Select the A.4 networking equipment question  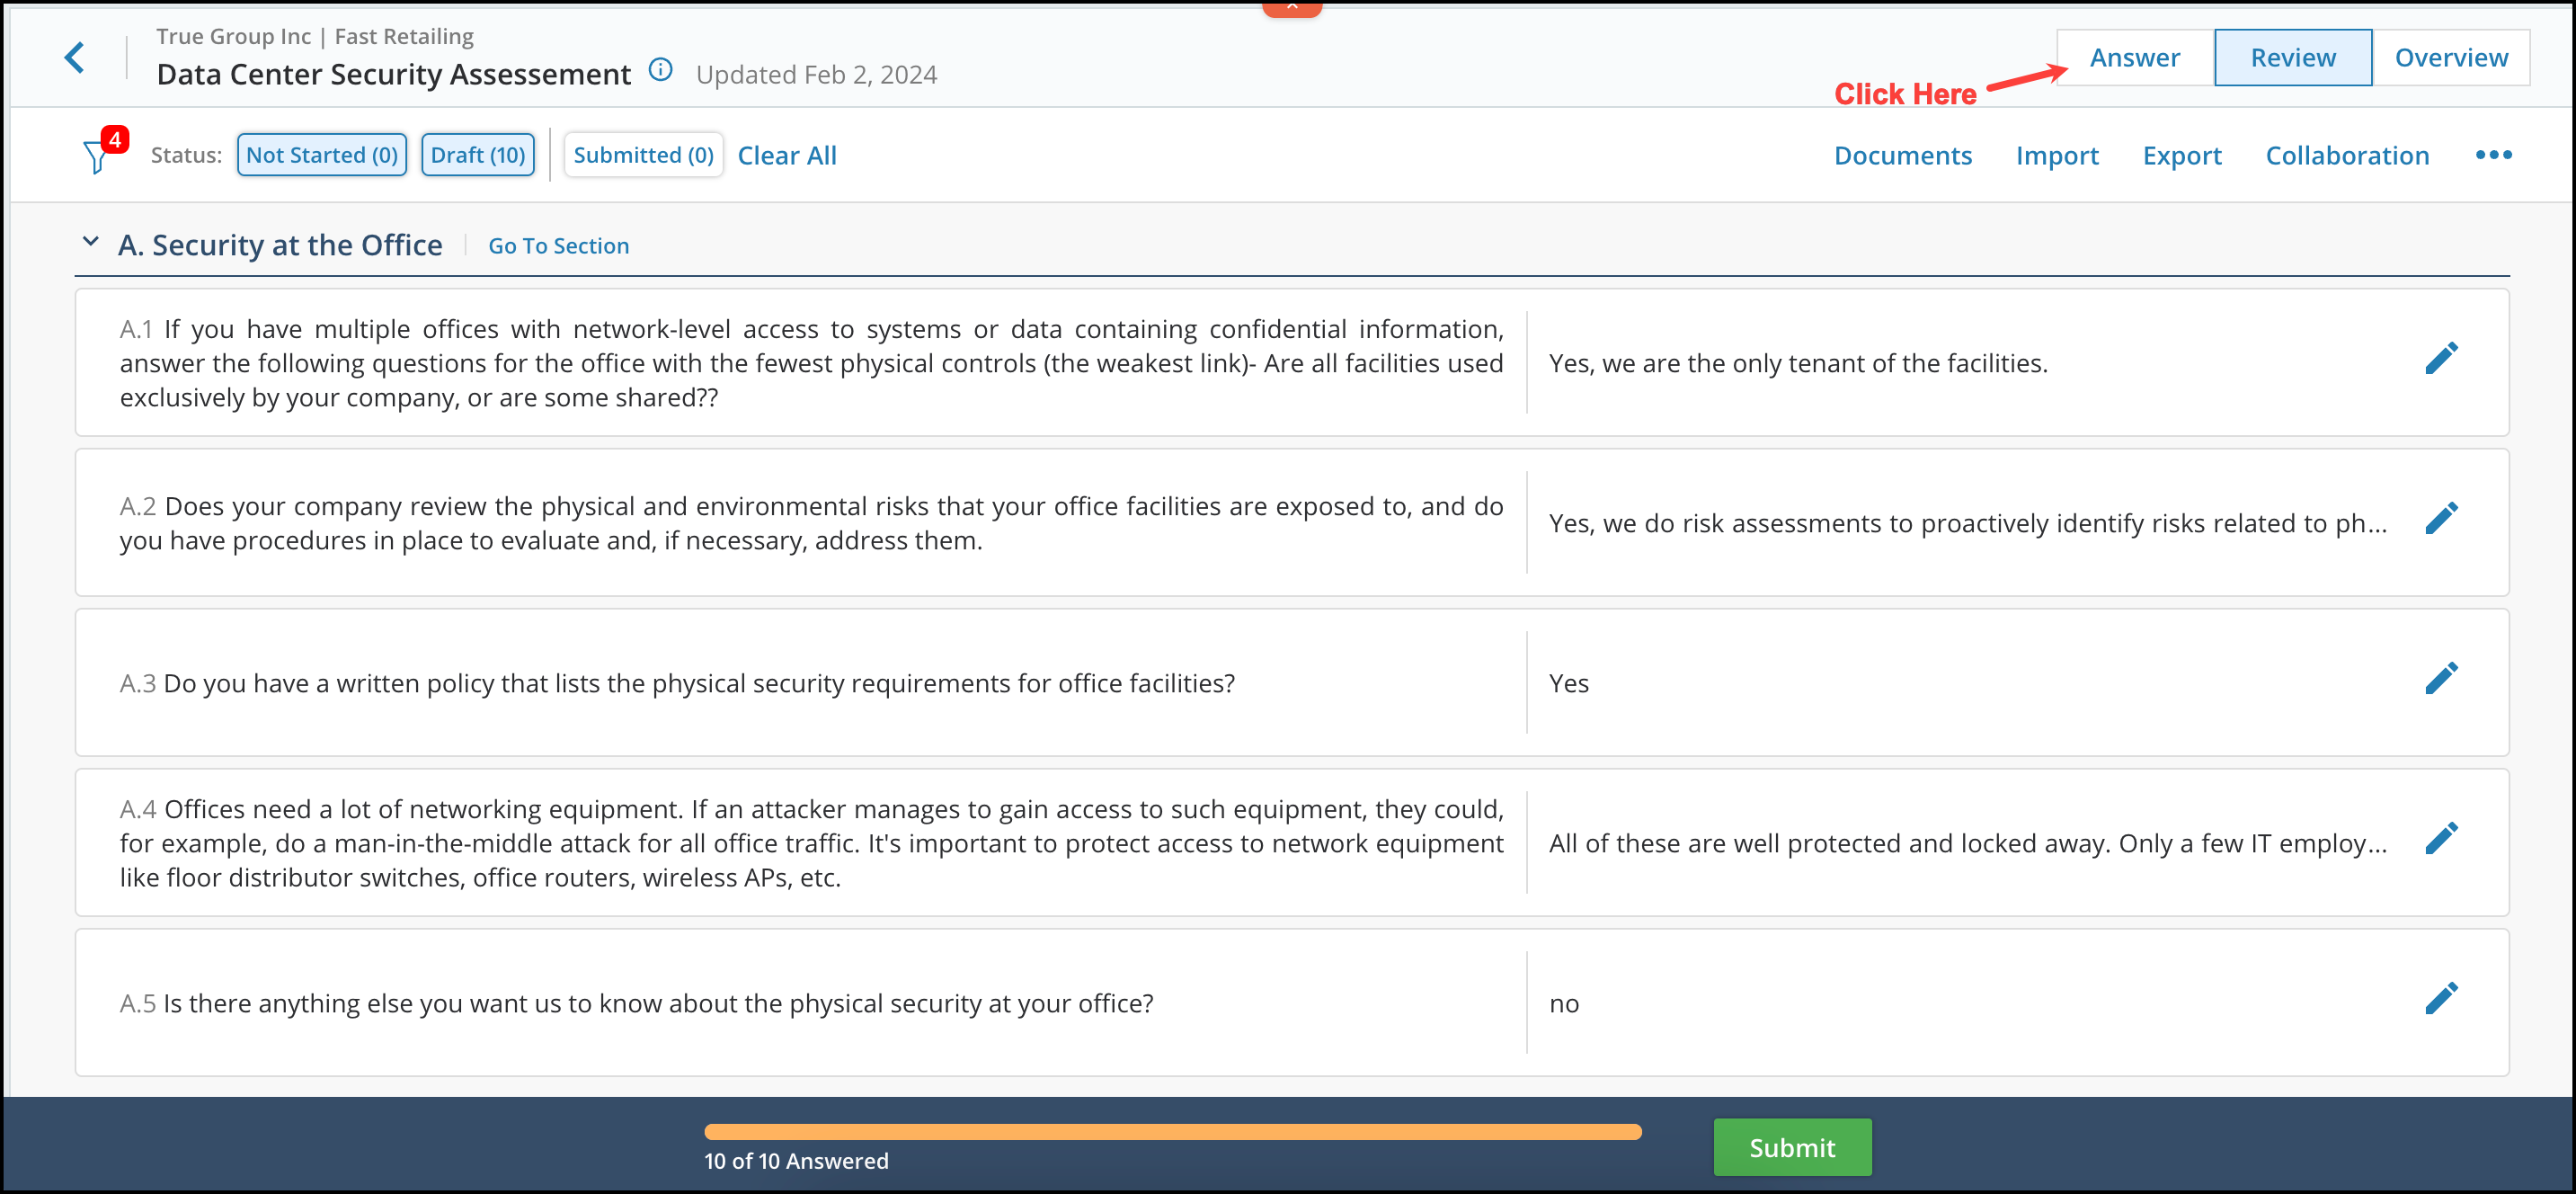pyautogui.click(x=811, y=843)
